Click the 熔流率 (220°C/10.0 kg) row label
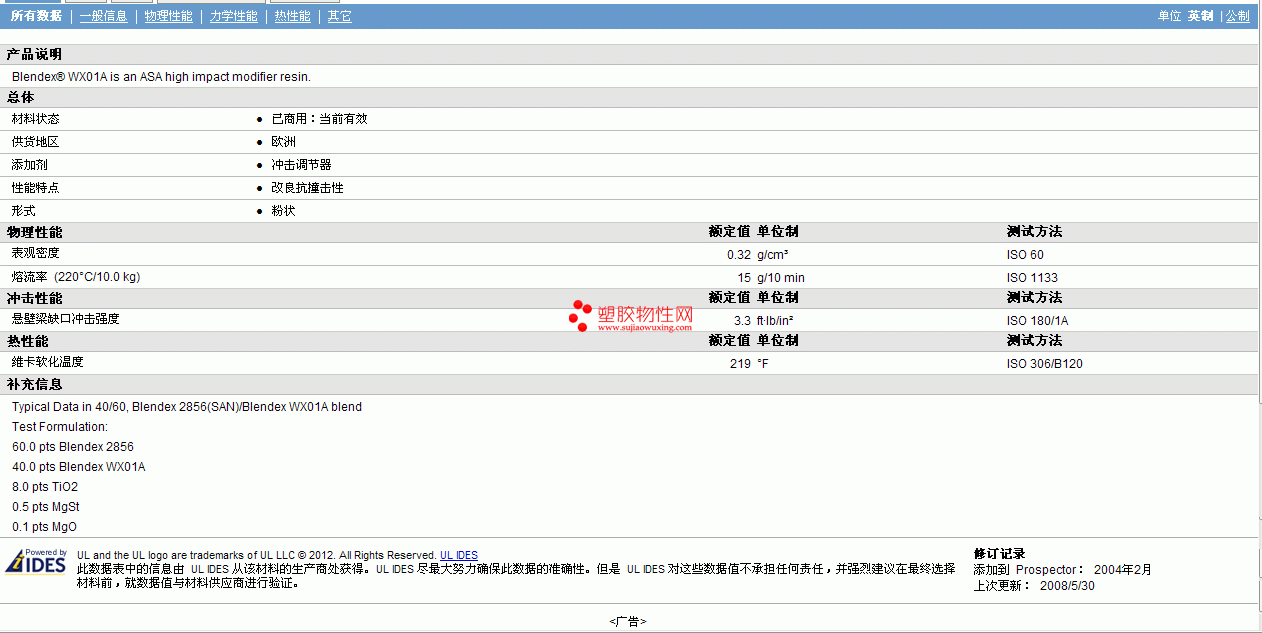Image resolution: width=1262 pixels, height=633 pixels. (x=76, y=277)
